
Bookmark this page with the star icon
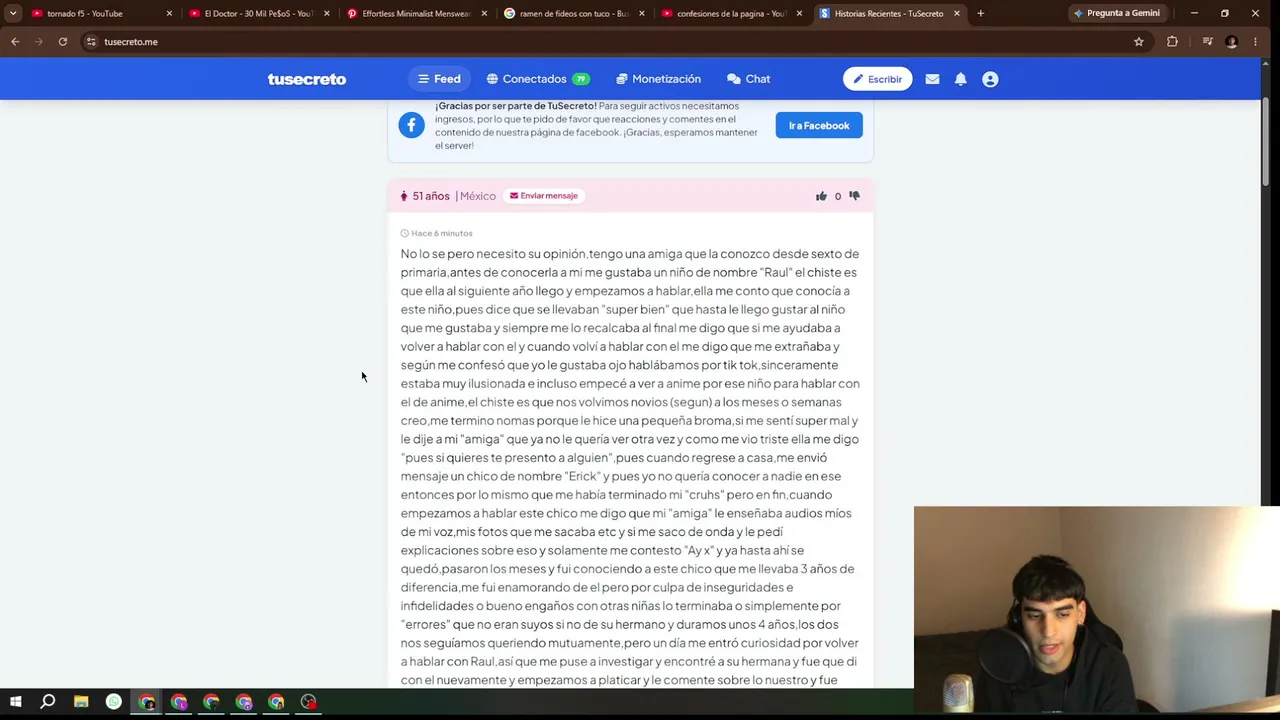point(1138,42)
